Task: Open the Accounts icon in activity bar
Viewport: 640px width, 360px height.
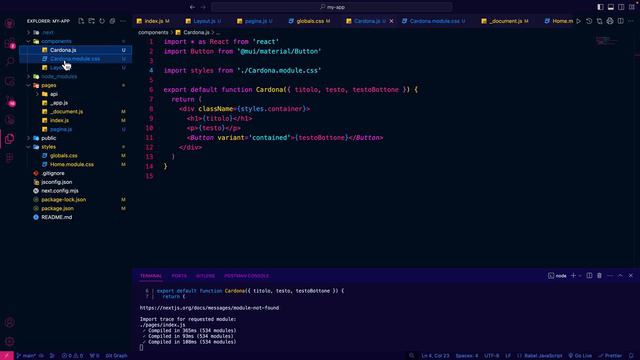Action: click(x=10, y=322)
